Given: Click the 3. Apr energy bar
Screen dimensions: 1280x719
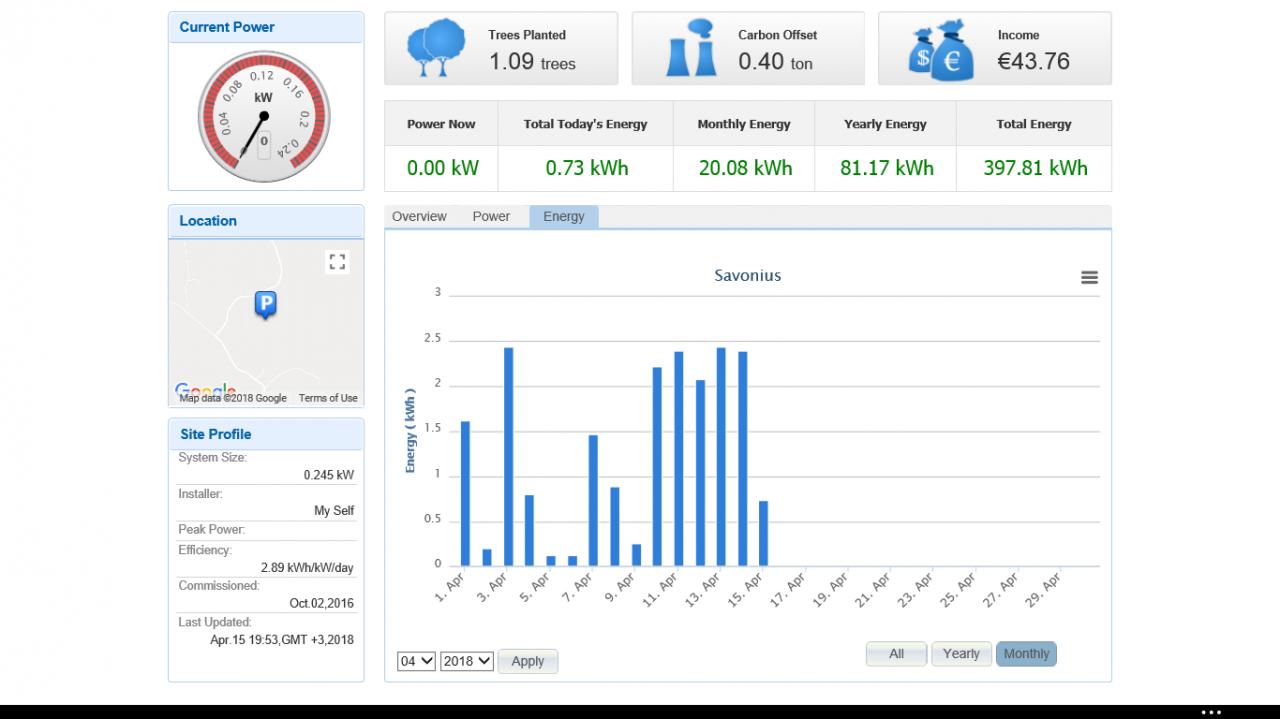Looking at the screenshot, I should 508,457.
